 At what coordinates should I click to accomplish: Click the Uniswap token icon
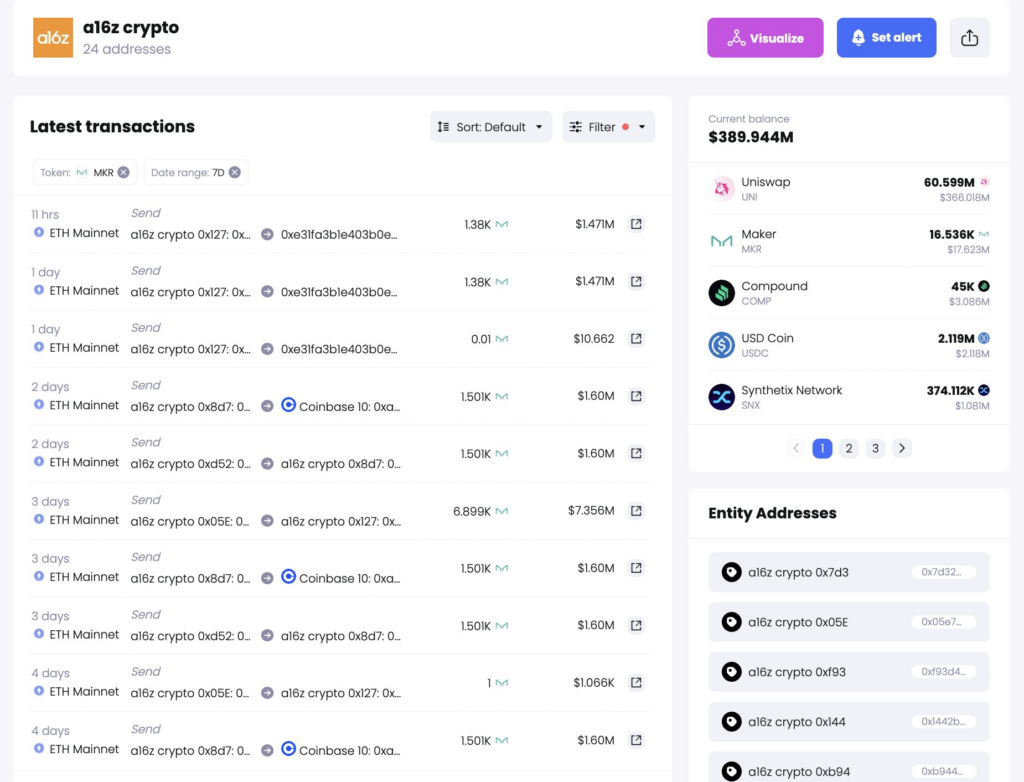pyautogui.click(x=722, y=188)
